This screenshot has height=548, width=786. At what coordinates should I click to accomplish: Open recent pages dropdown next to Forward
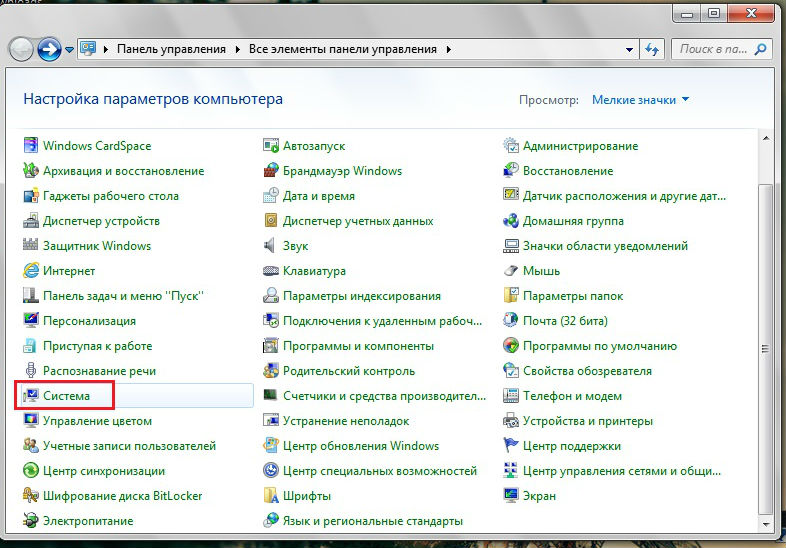pos(70,50)
